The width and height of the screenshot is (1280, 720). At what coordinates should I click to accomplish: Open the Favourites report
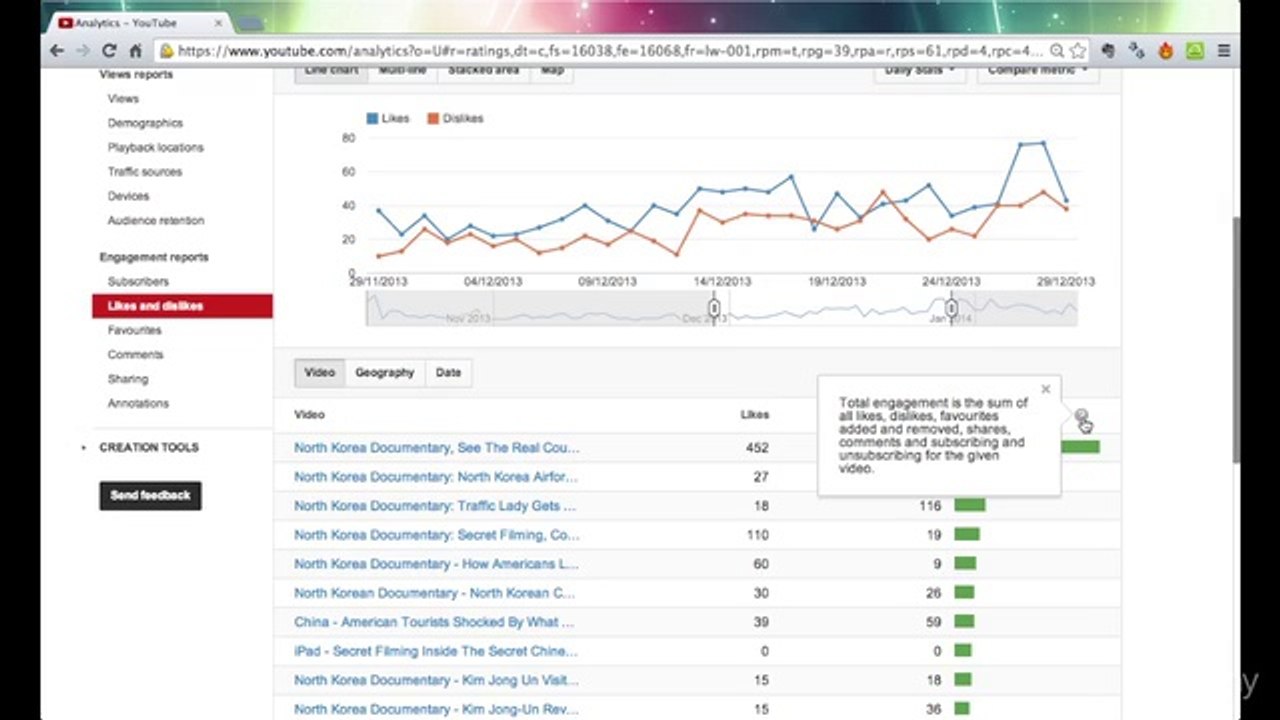[x=134, y=330]
